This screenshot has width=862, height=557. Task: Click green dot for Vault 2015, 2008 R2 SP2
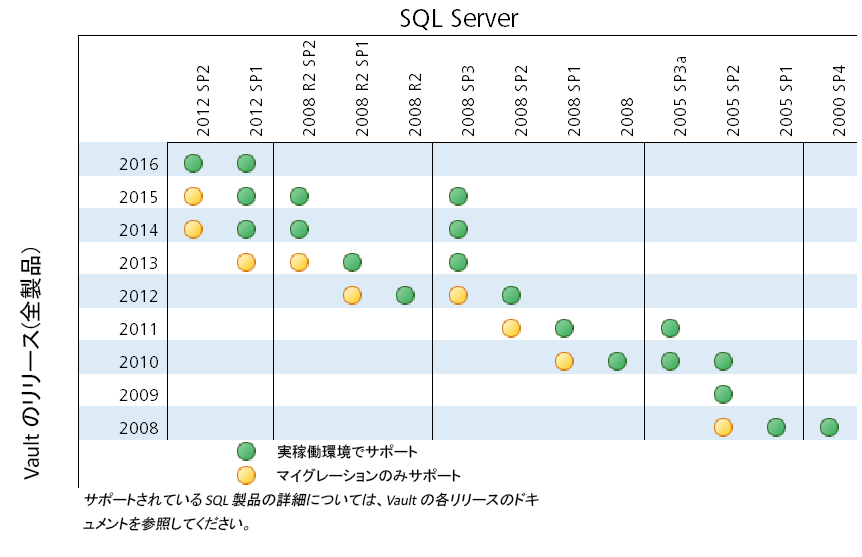[299, 196]
